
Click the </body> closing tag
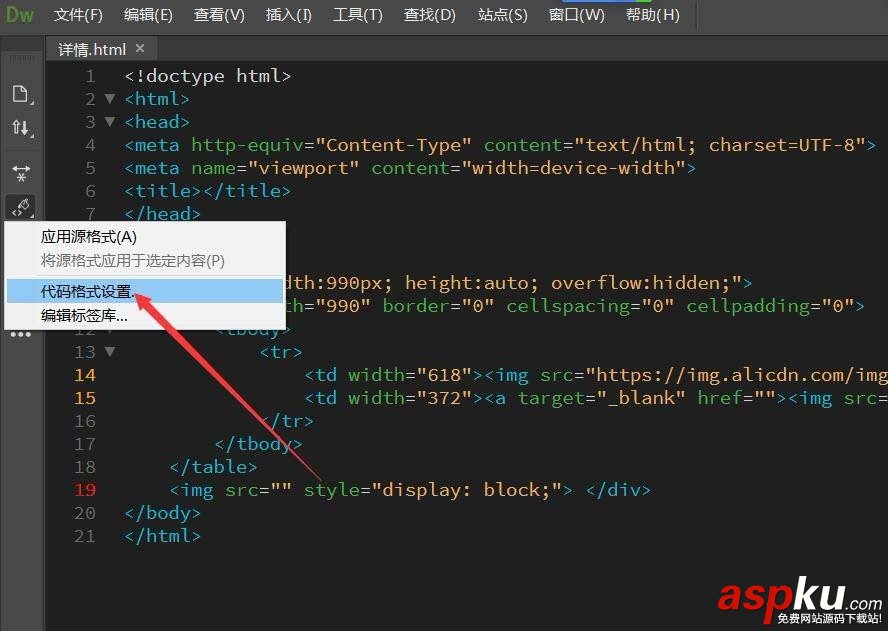(163, 513)
